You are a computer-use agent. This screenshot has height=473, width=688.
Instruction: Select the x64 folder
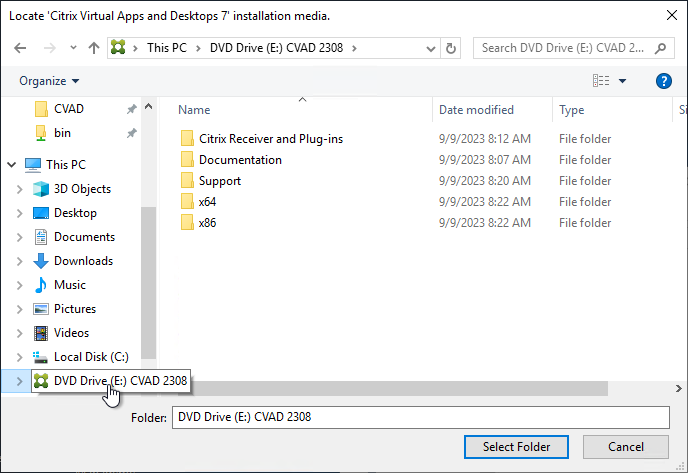[207, 202]
